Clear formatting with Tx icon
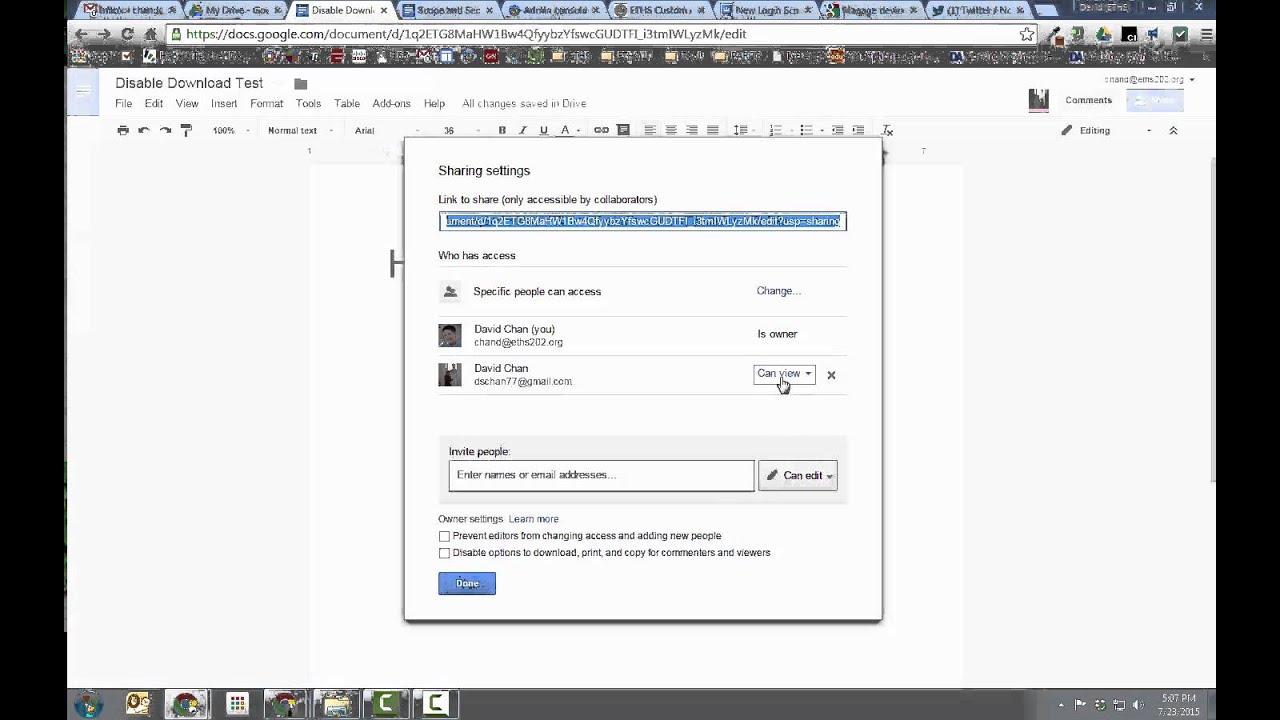 pyautogui.click(x=887, y=130)
